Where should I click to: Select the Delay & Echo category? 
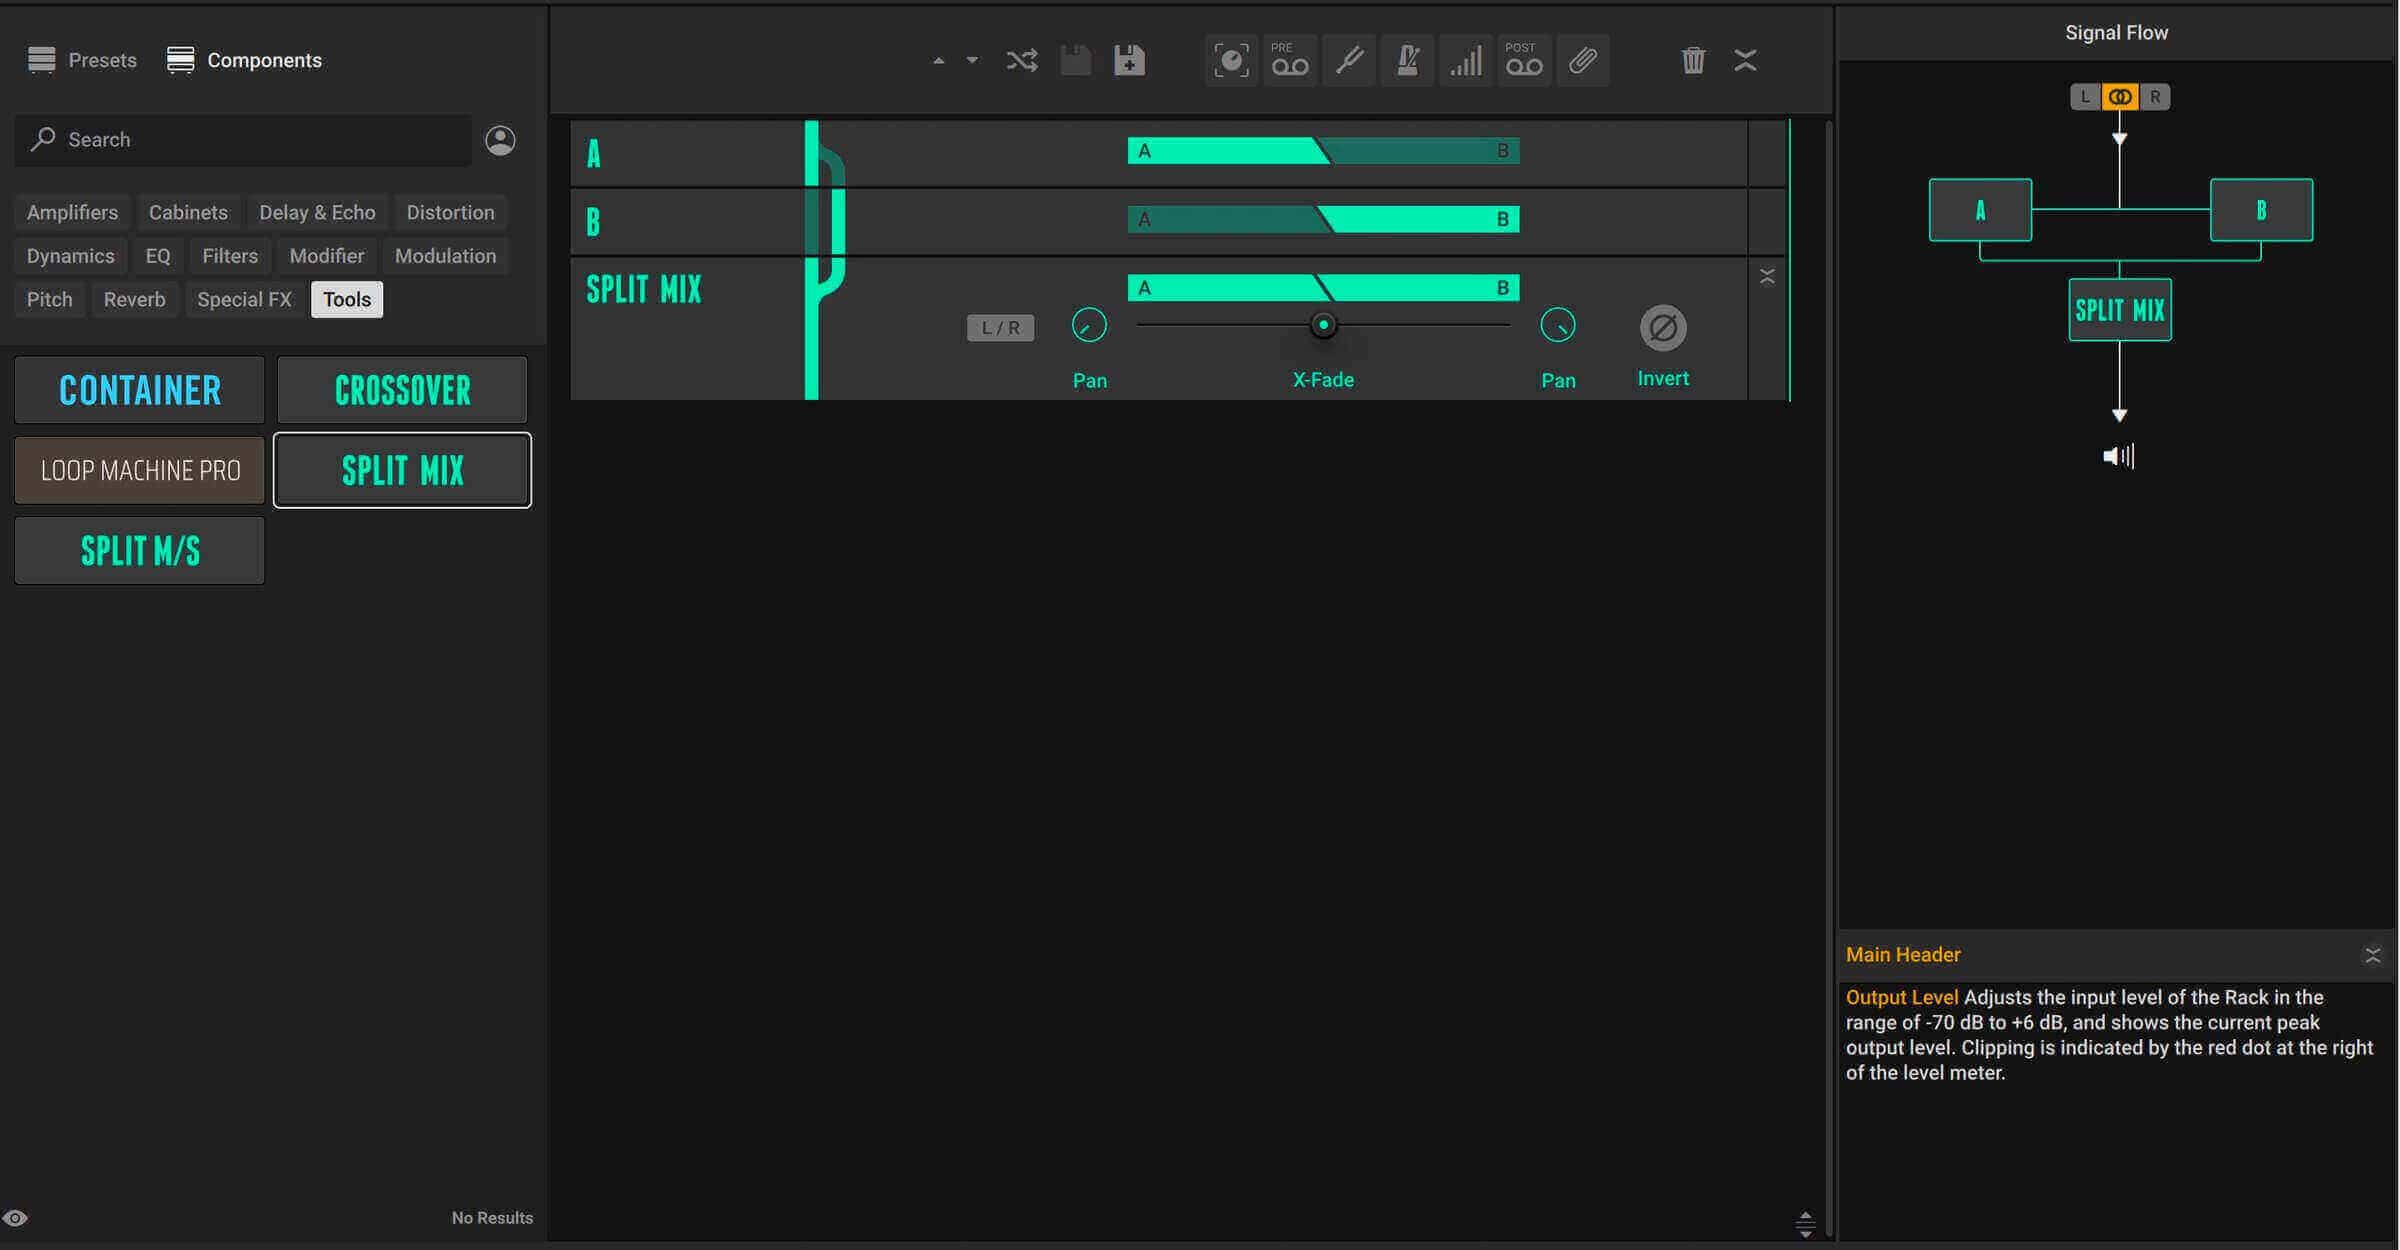pos(317,213)
